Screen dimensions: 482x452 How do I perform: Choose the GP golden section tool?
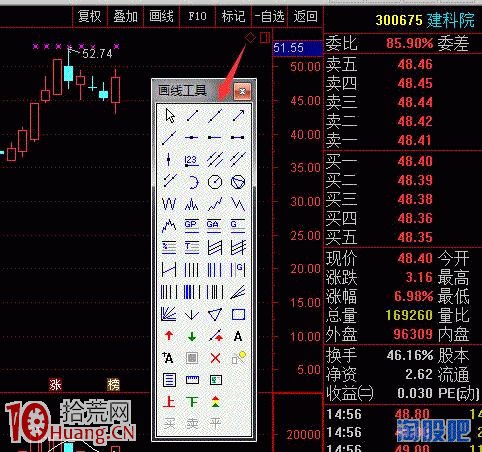click(x=192, y=226)
